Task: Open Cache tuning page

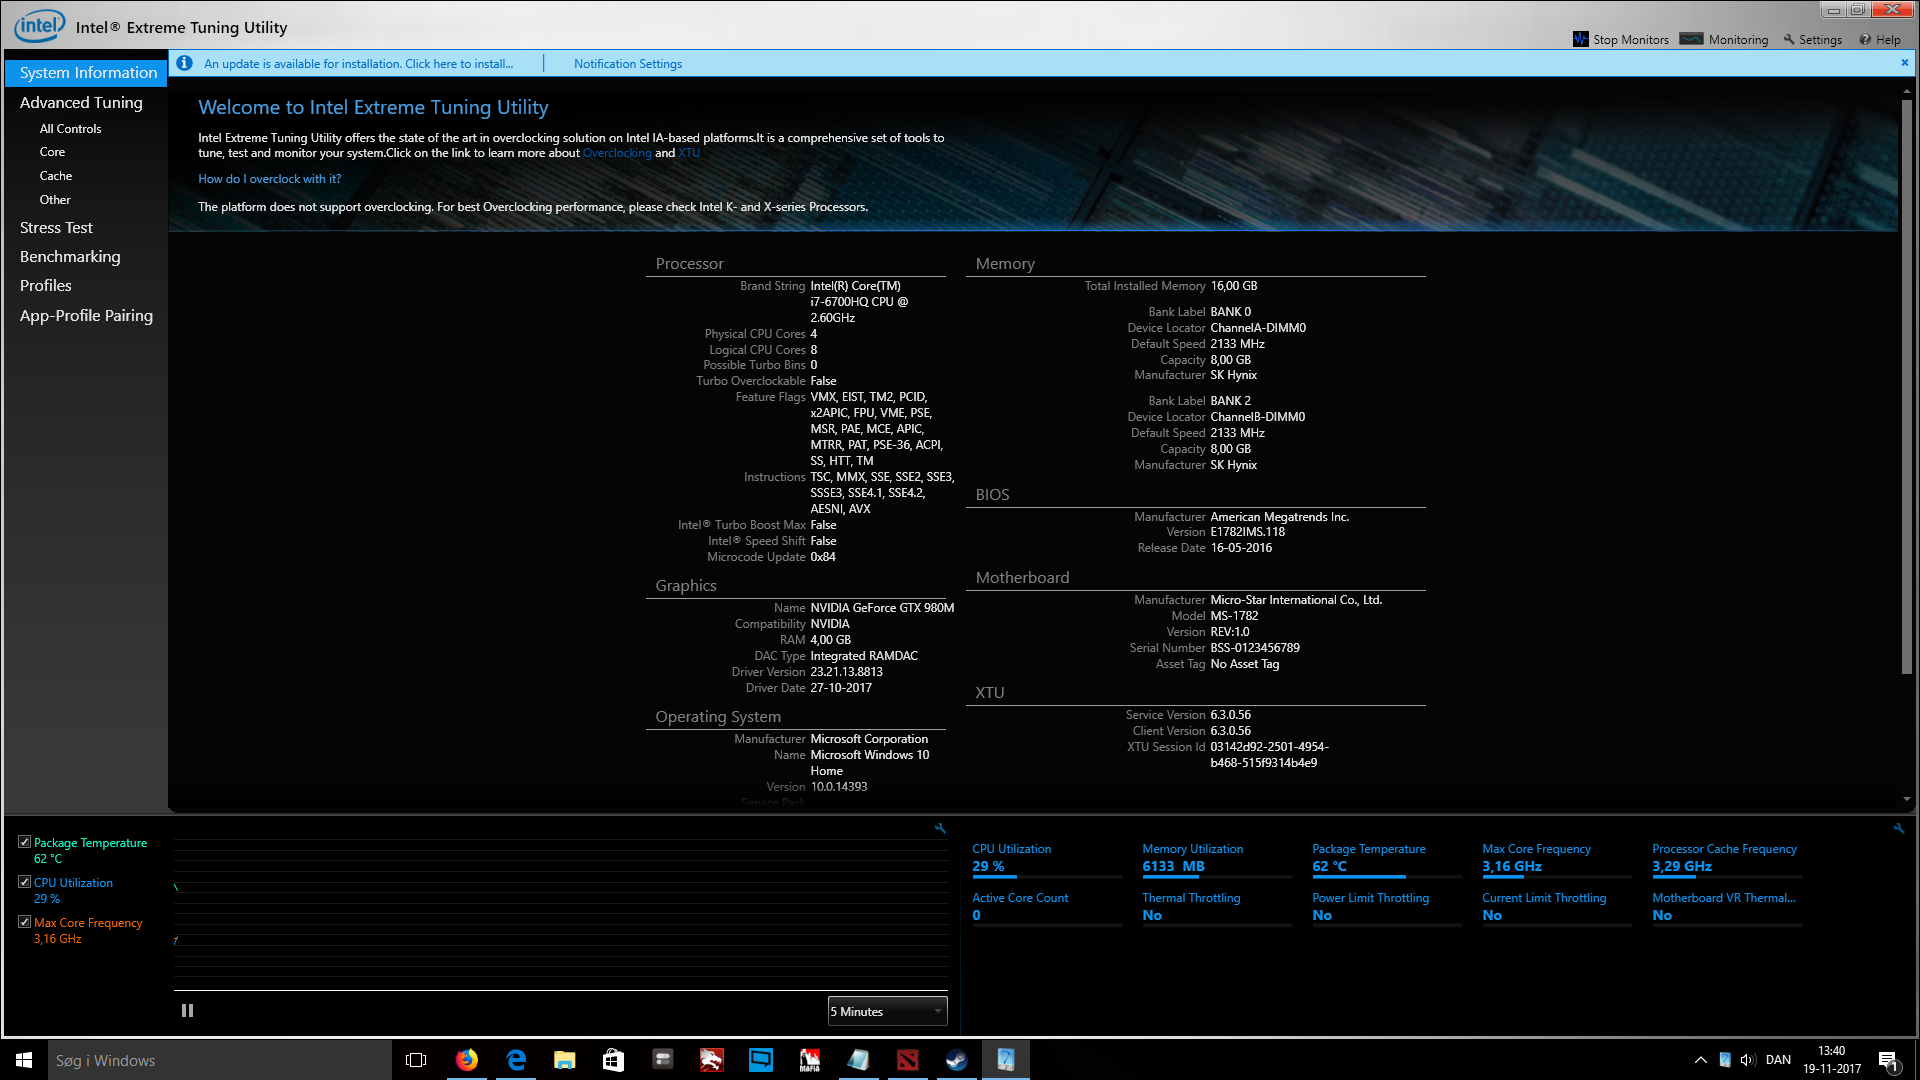Action: (56, 176)
